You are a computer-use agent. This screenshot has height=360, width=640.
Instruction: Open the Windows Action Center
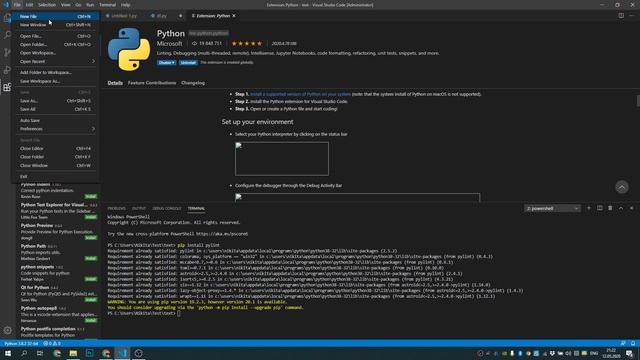[629, 353]
